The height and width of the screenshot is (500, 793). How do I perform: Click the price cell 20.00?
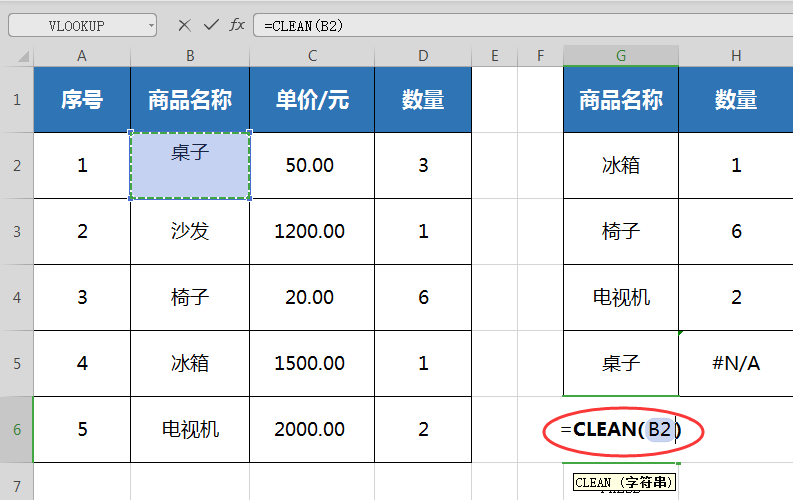312,298
